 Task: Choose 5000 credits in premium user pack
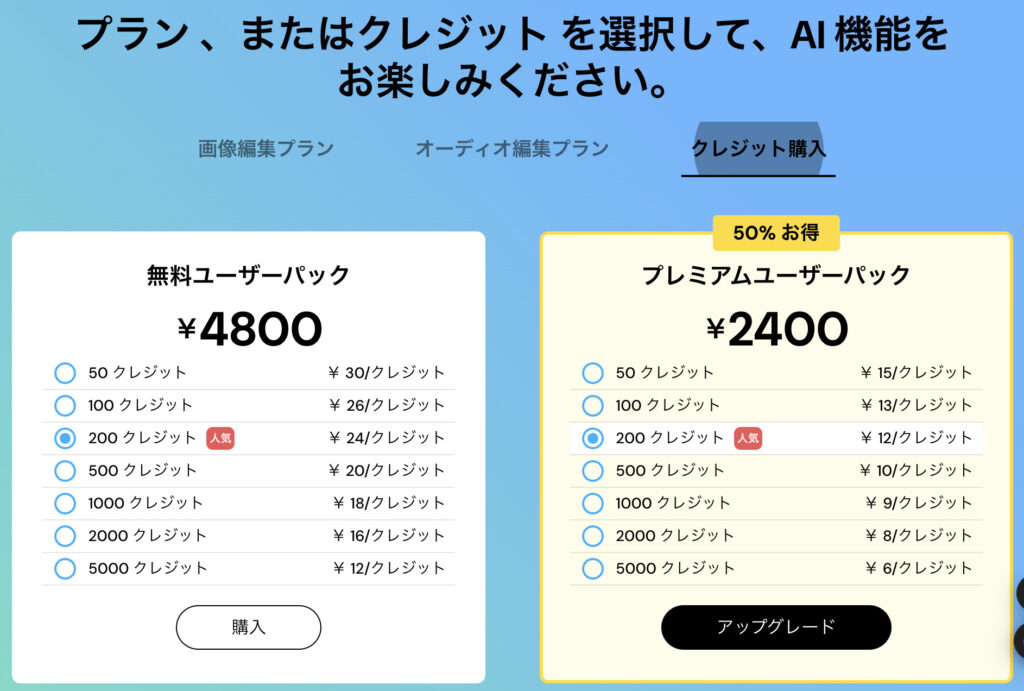(593, 568)
